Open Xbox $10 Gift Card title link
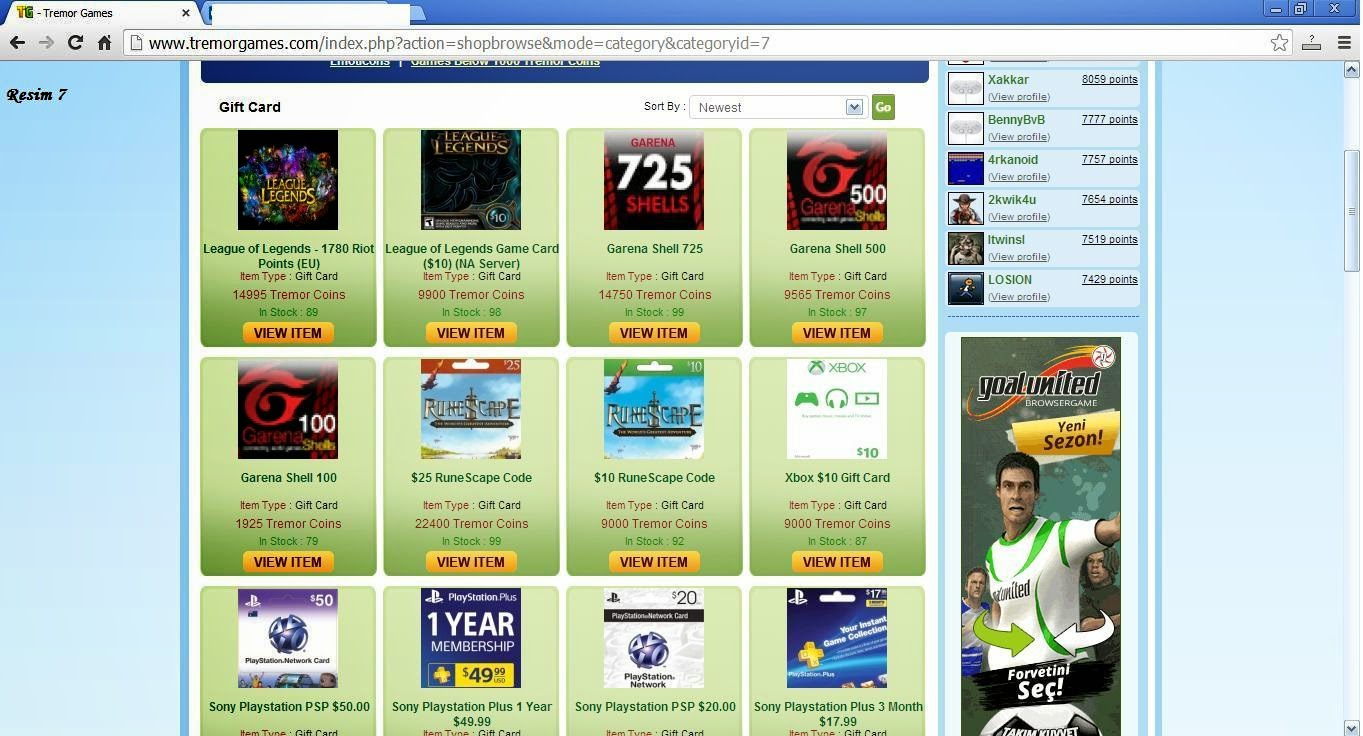Image resolution: width=1363 pixels, height=736 pixels. coord(838,478)
